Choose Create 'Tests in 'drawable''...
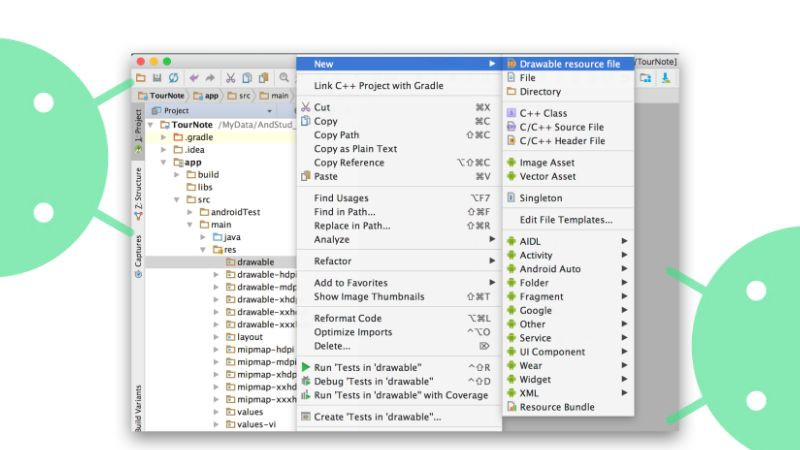The width and height of the screenshot is (800, 450). [x=399, y=417]
